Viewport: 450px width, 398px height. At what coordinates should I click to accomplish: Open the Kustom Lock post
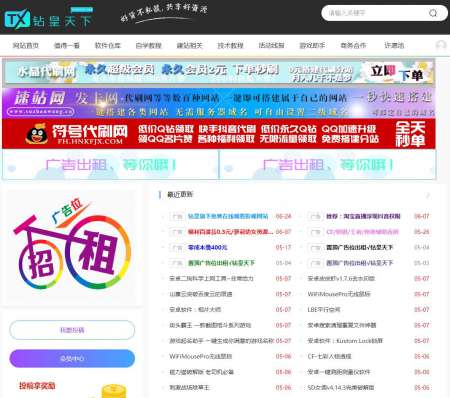345,341
